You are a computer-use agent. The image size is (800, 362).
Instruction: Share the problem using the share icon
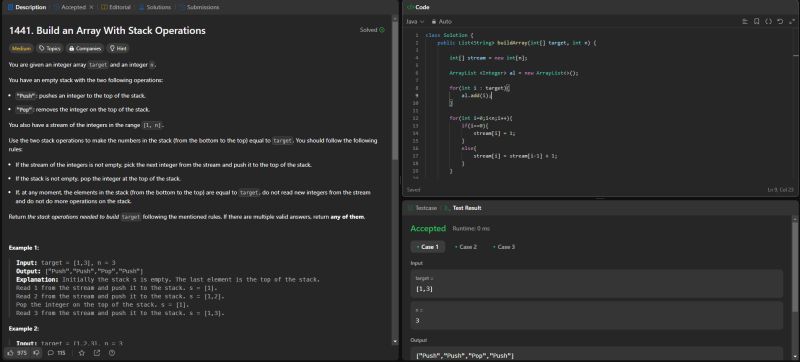coord(97,353)
